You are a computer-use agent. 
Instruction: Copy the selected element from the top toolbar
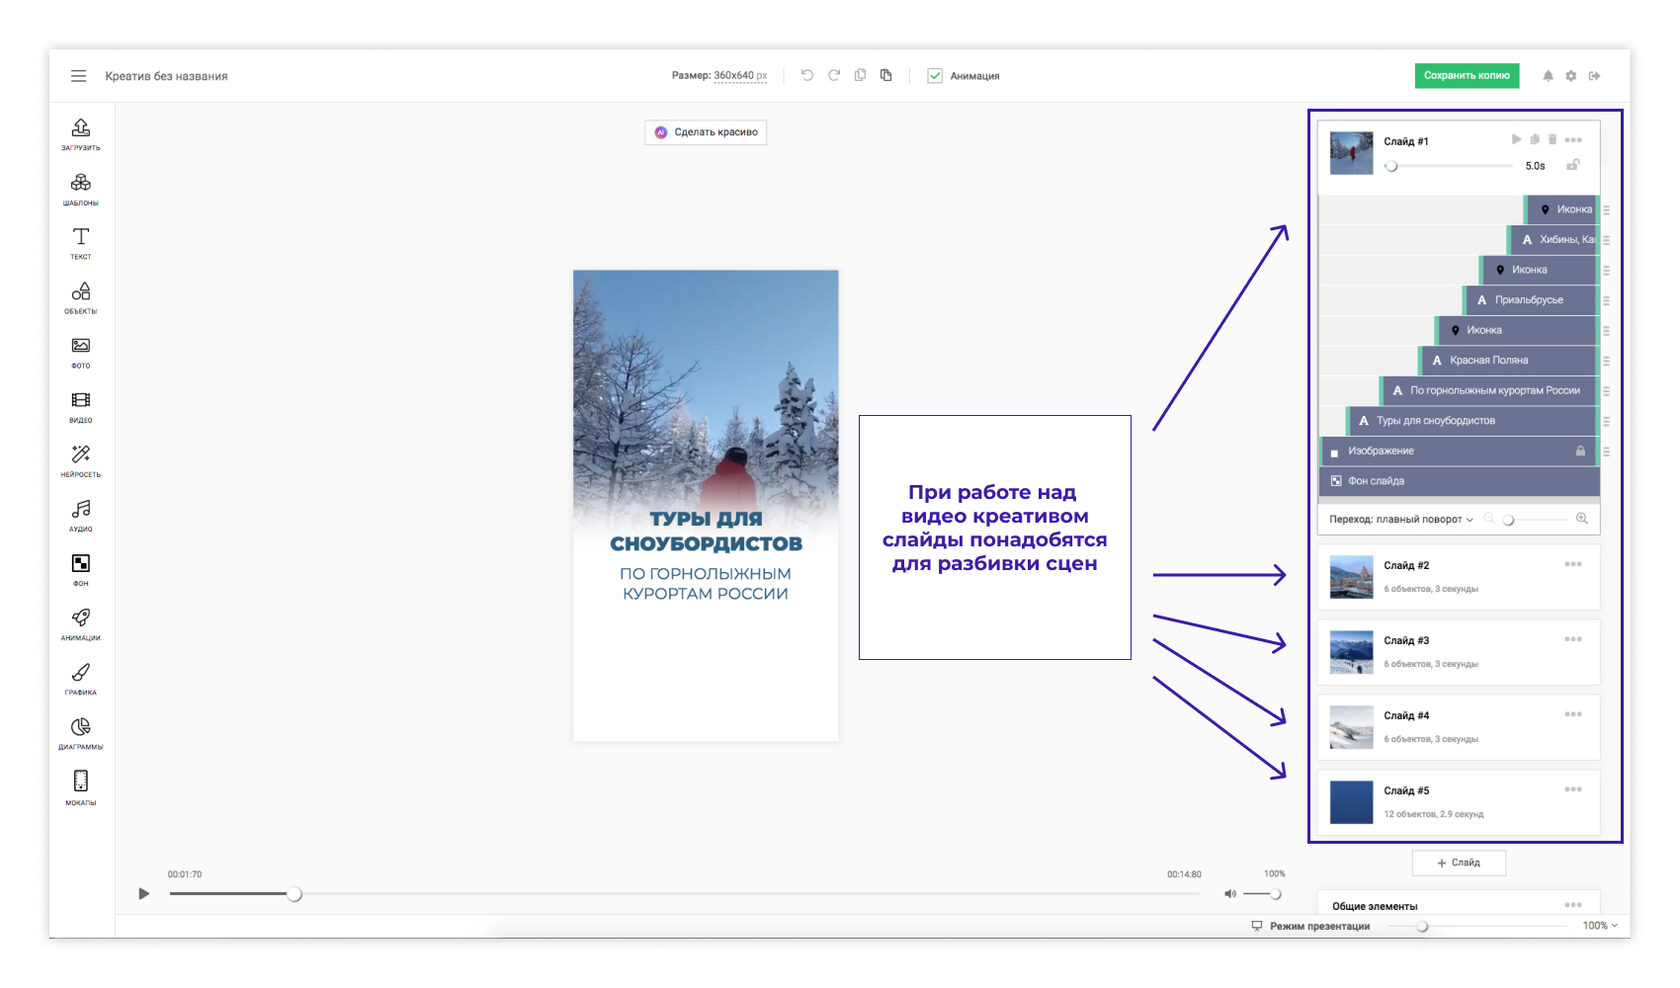coord(860,75)
